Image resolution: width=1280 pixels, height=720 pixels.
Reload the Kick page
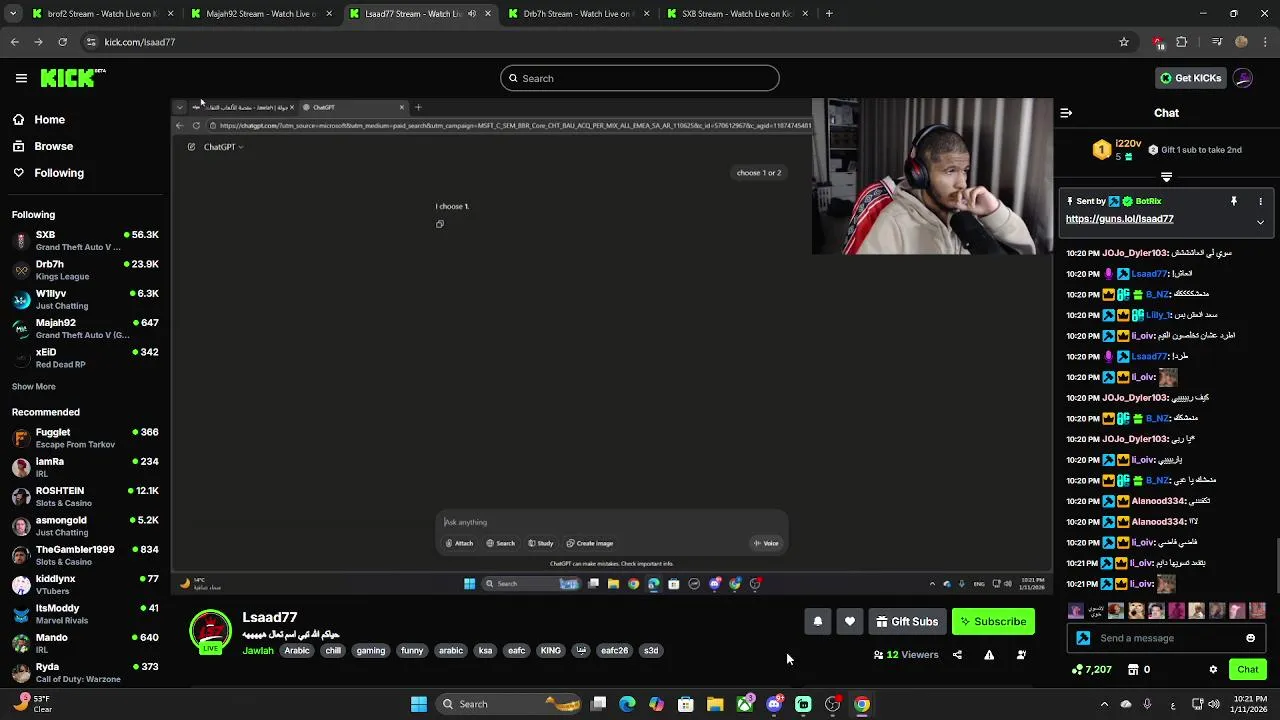point(62,42)
